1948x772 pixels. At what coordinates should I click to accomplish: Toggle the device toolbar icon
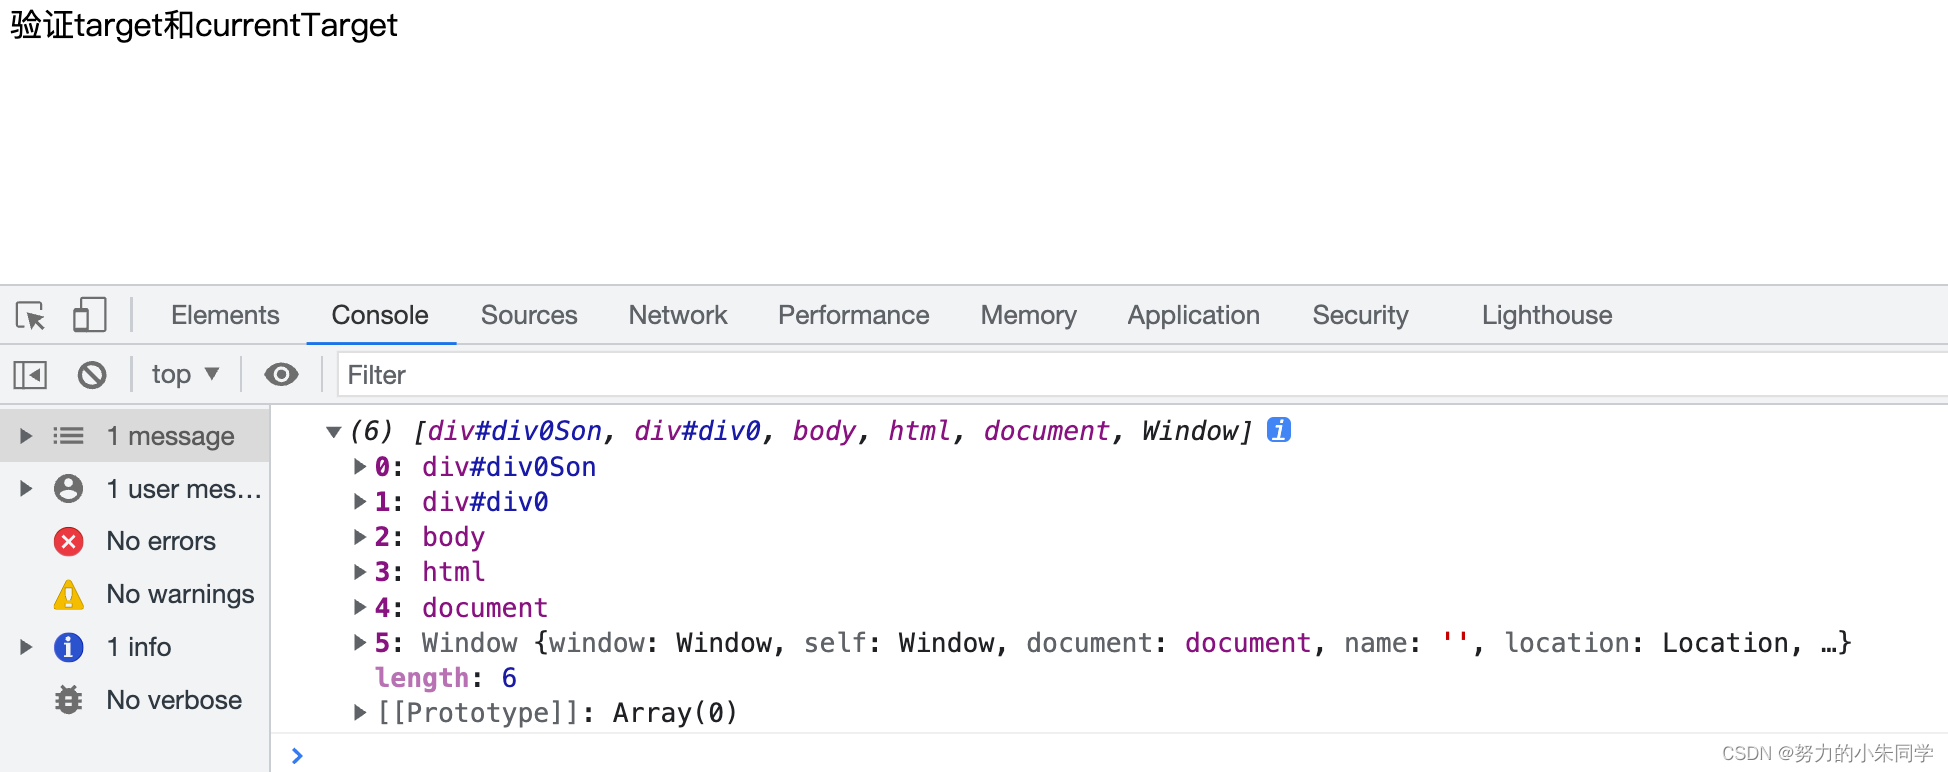coord(89,315)
